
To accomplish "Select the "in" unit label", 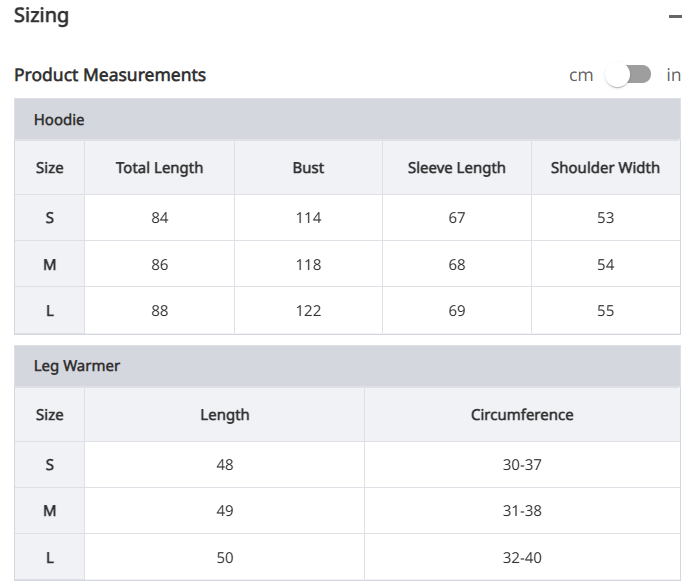I will point(673,75).
